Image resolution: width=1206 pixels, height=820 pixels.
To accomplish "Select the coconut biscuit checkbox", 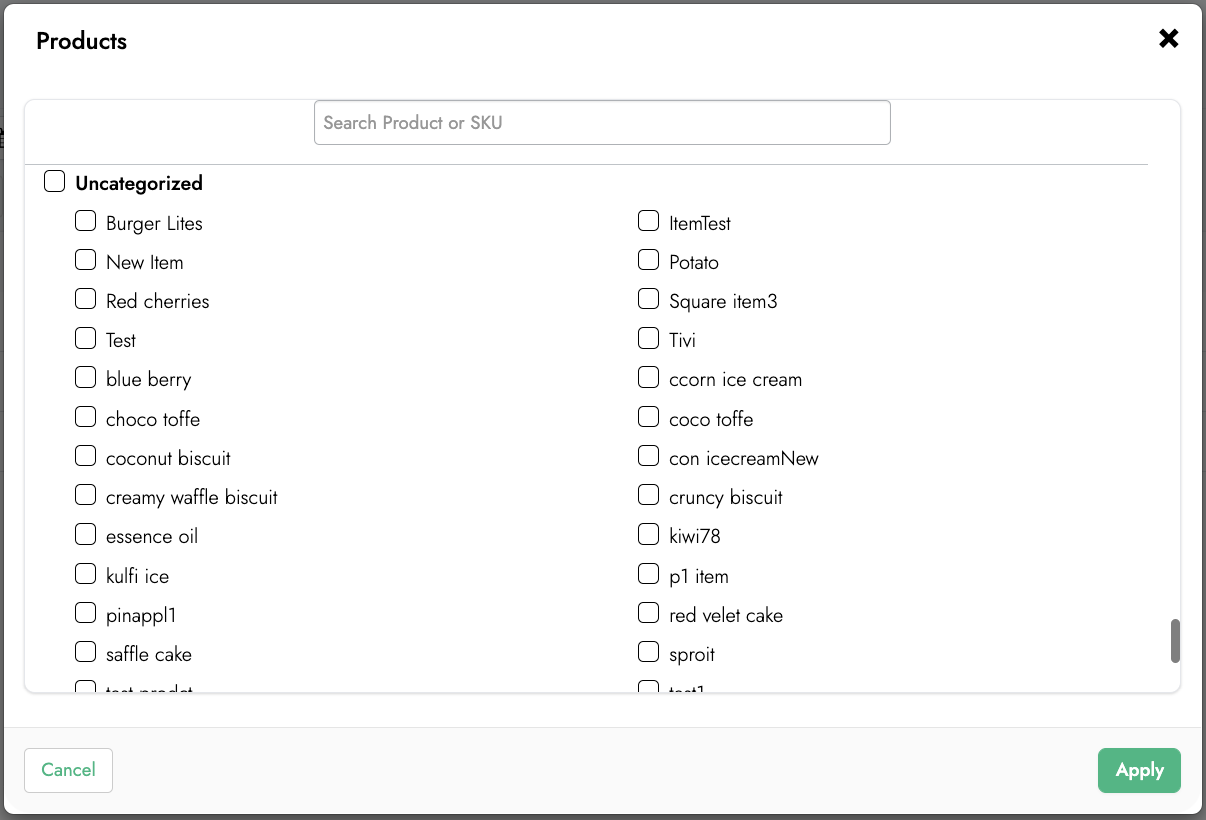I will [x=86, y=456].
